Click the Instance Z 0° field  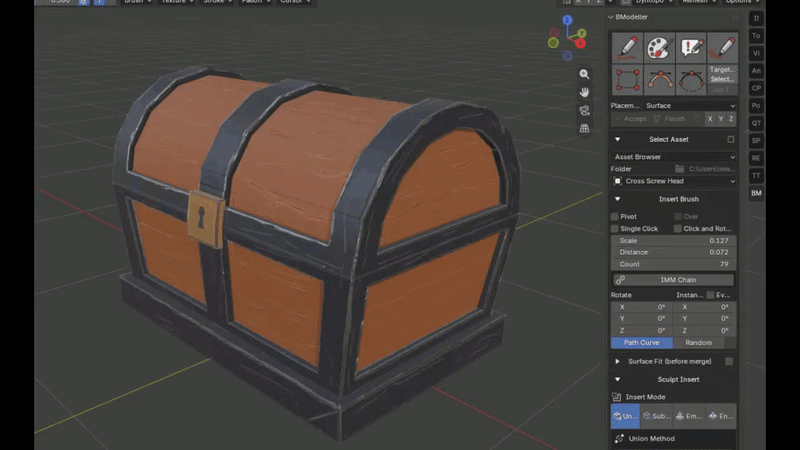(705, 331)
